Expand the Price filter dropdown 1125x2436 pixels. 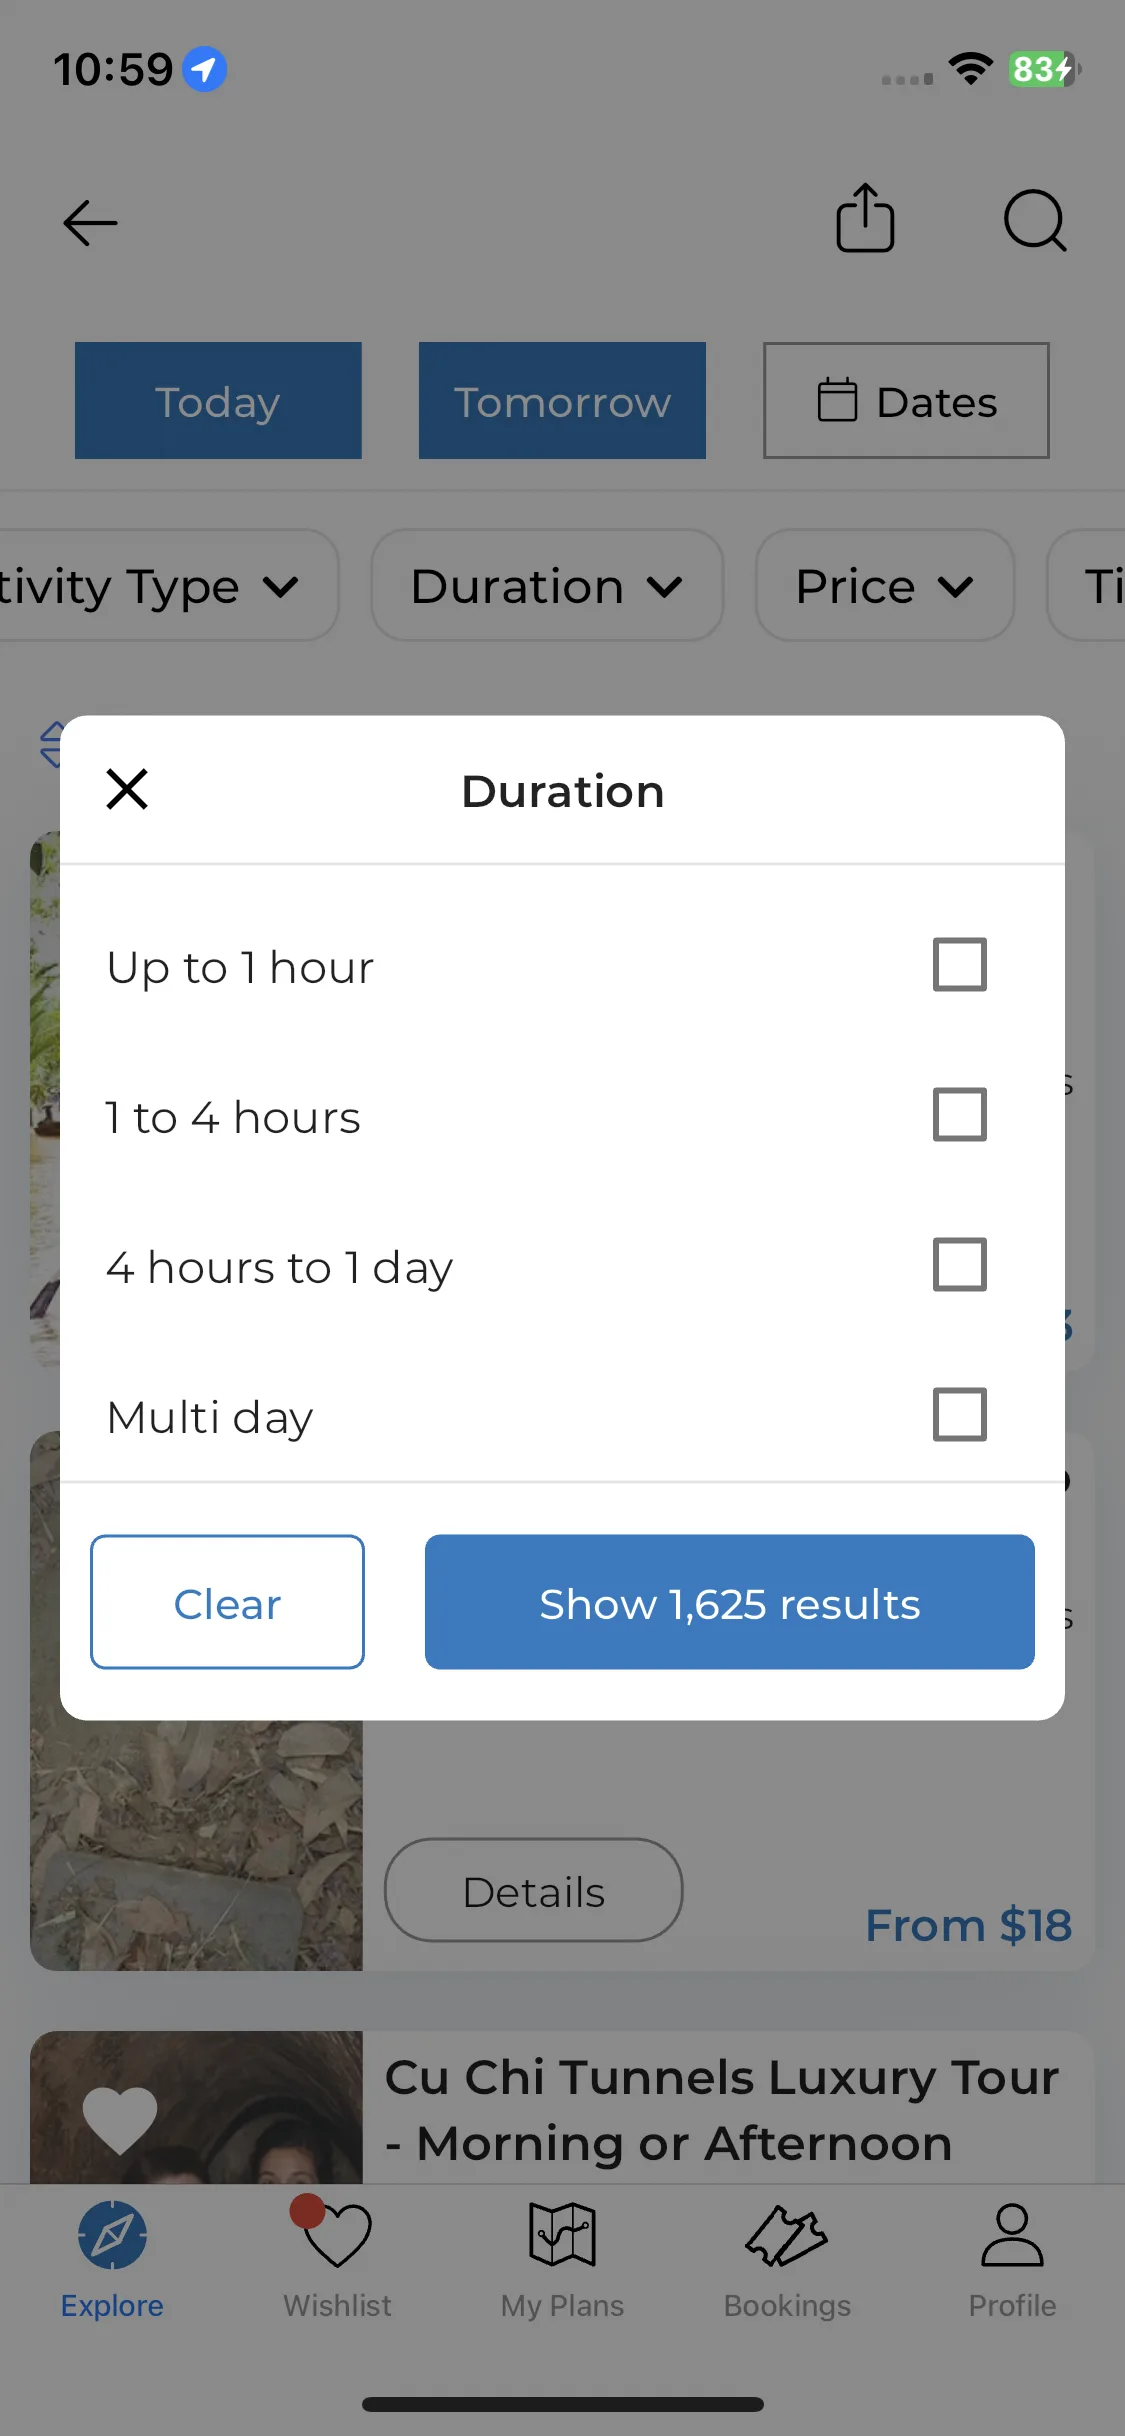tap(885, 586)
